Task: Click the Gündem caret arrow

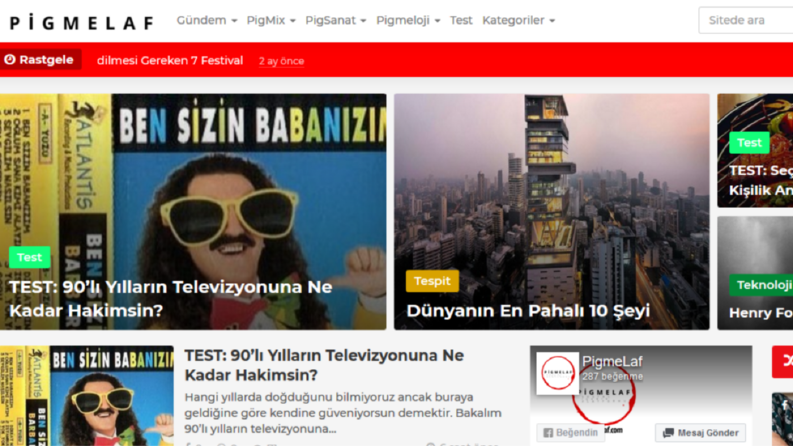Action: tap(234, 21)
